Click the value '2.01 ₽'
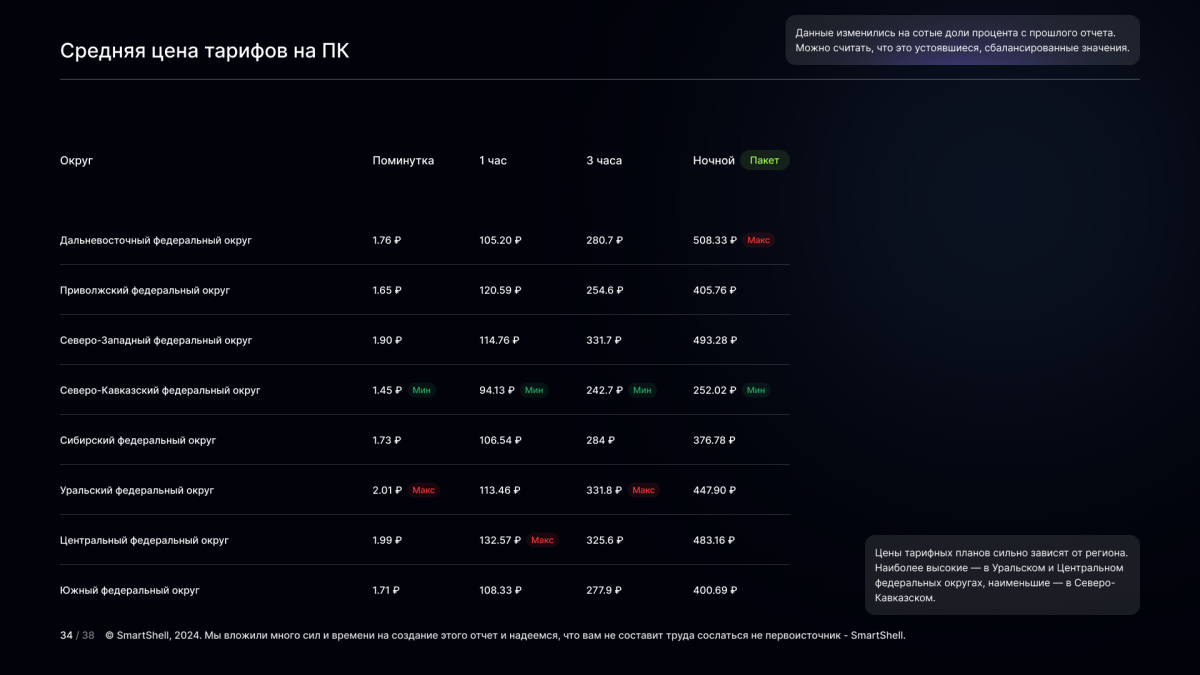1200x675 pixels. [x=387, y=491]
